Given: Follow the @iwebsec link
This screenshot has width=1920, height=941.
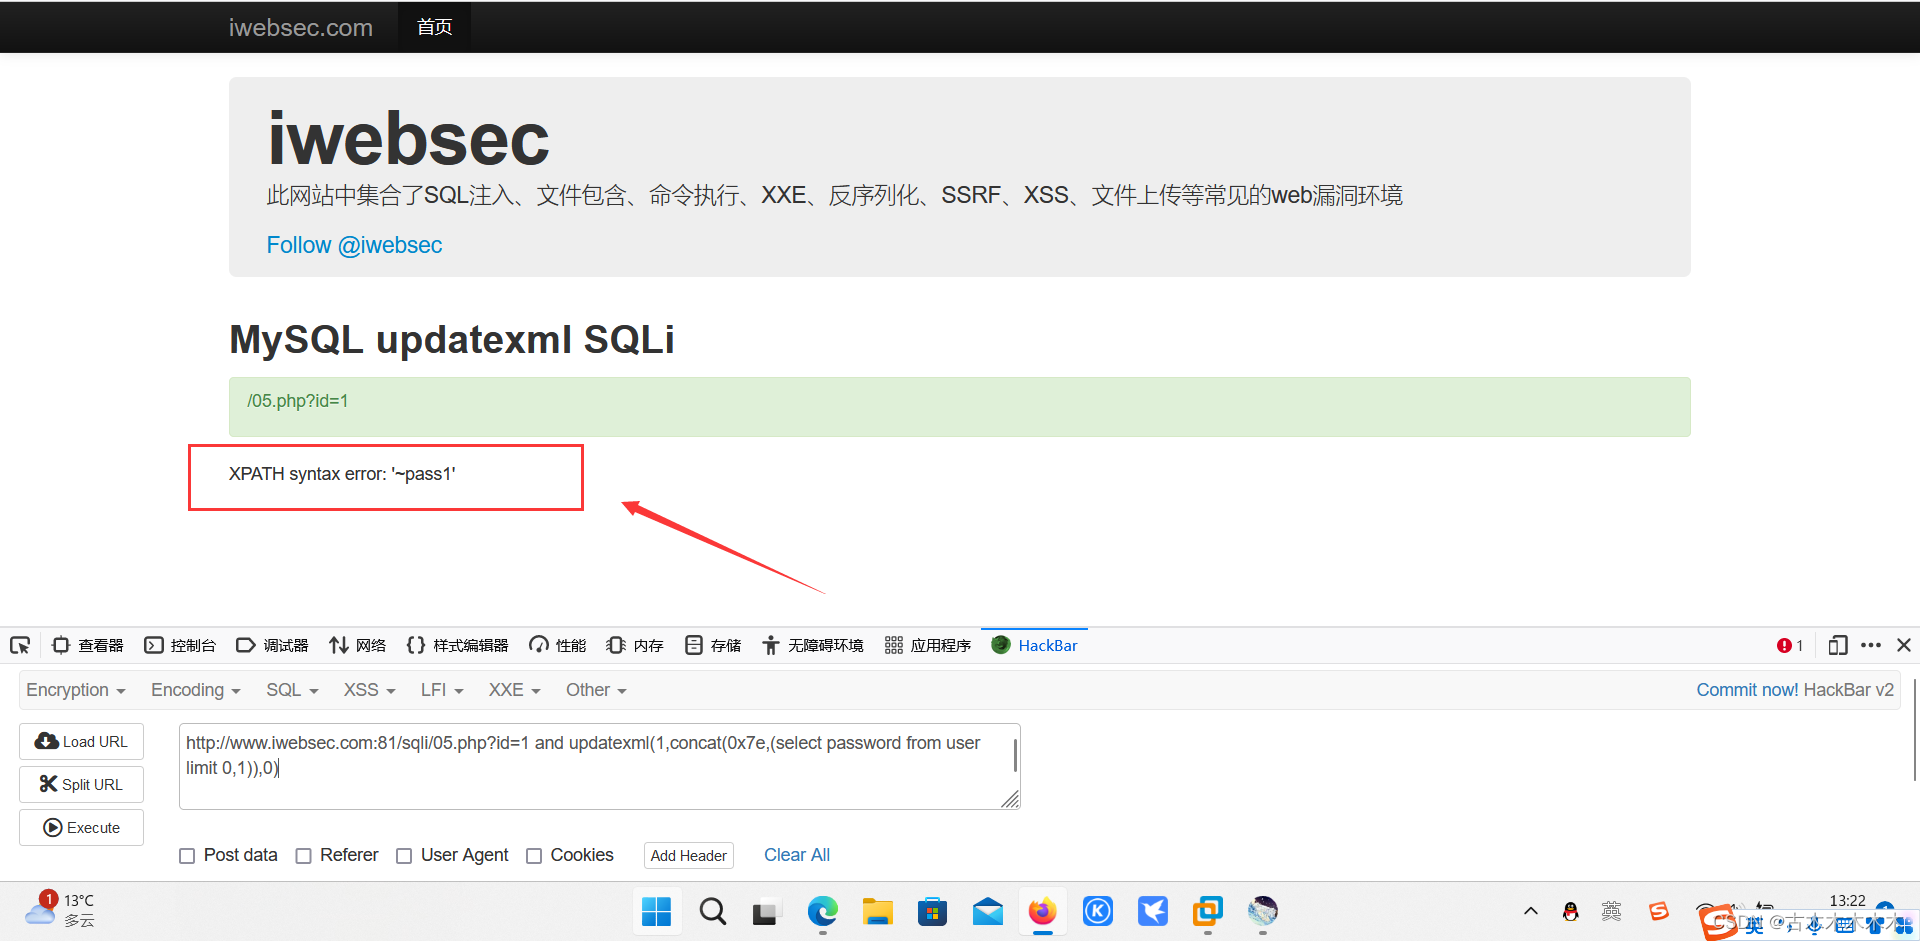Looking at the screenshot, I should (354, 245).
